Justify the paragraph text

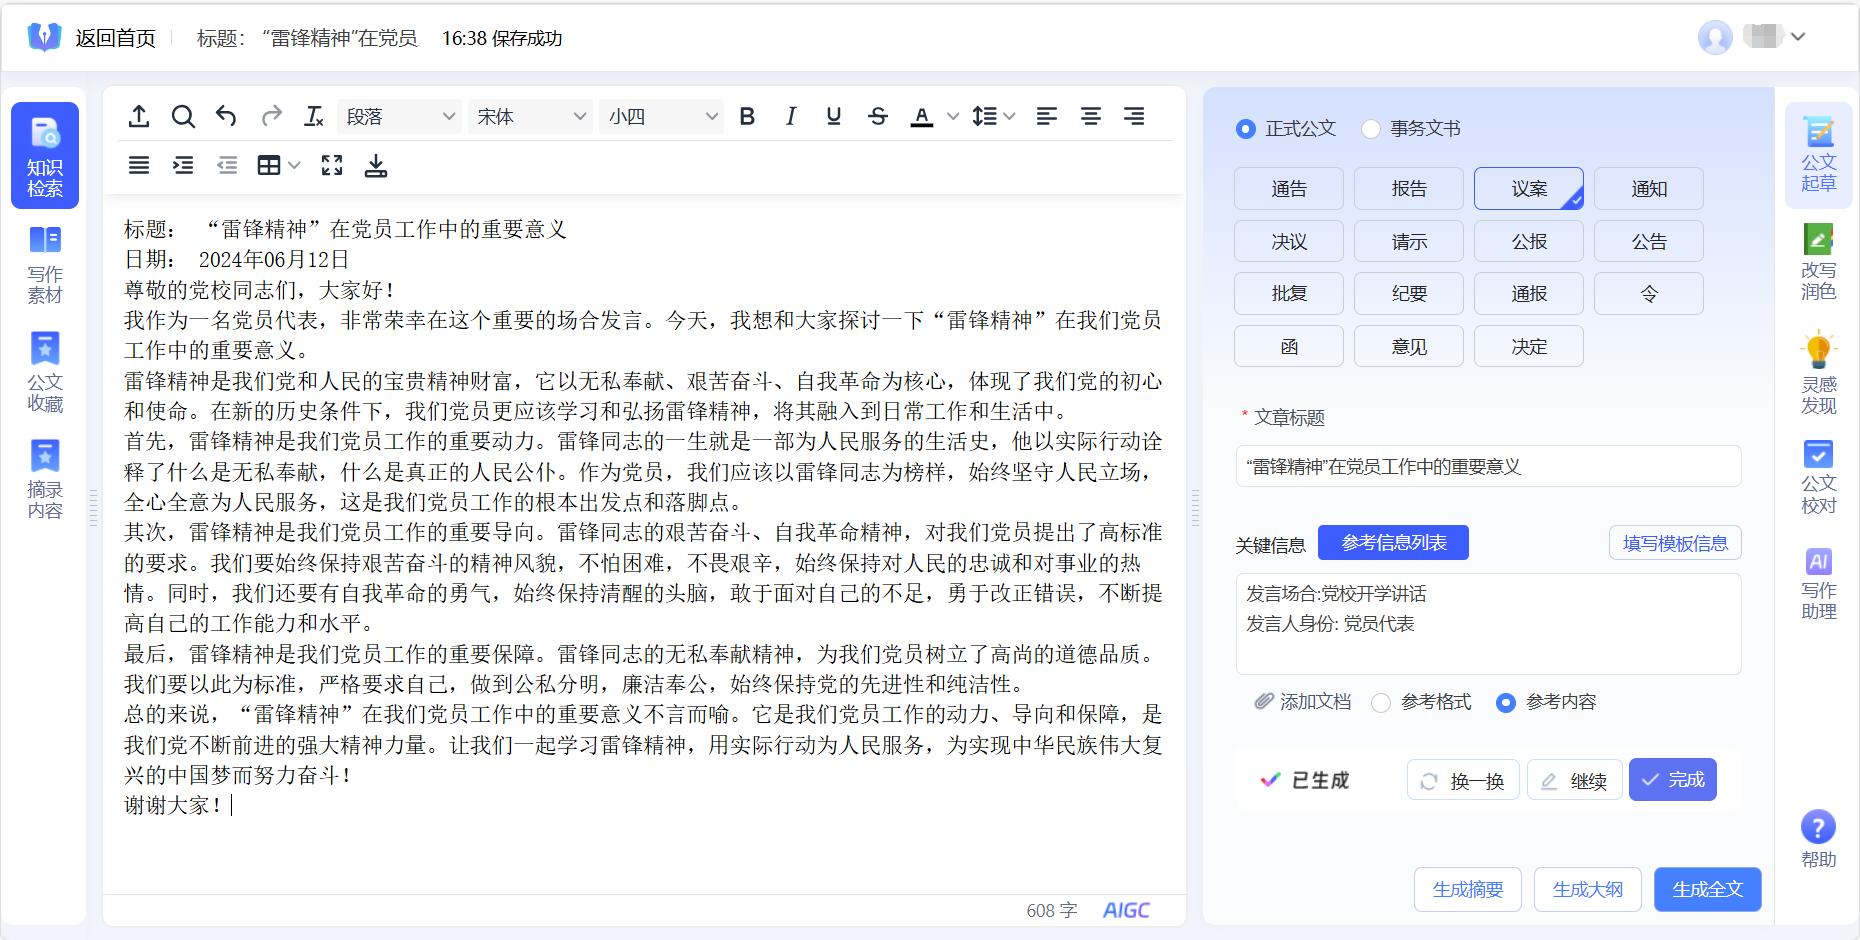pos(139,166)
